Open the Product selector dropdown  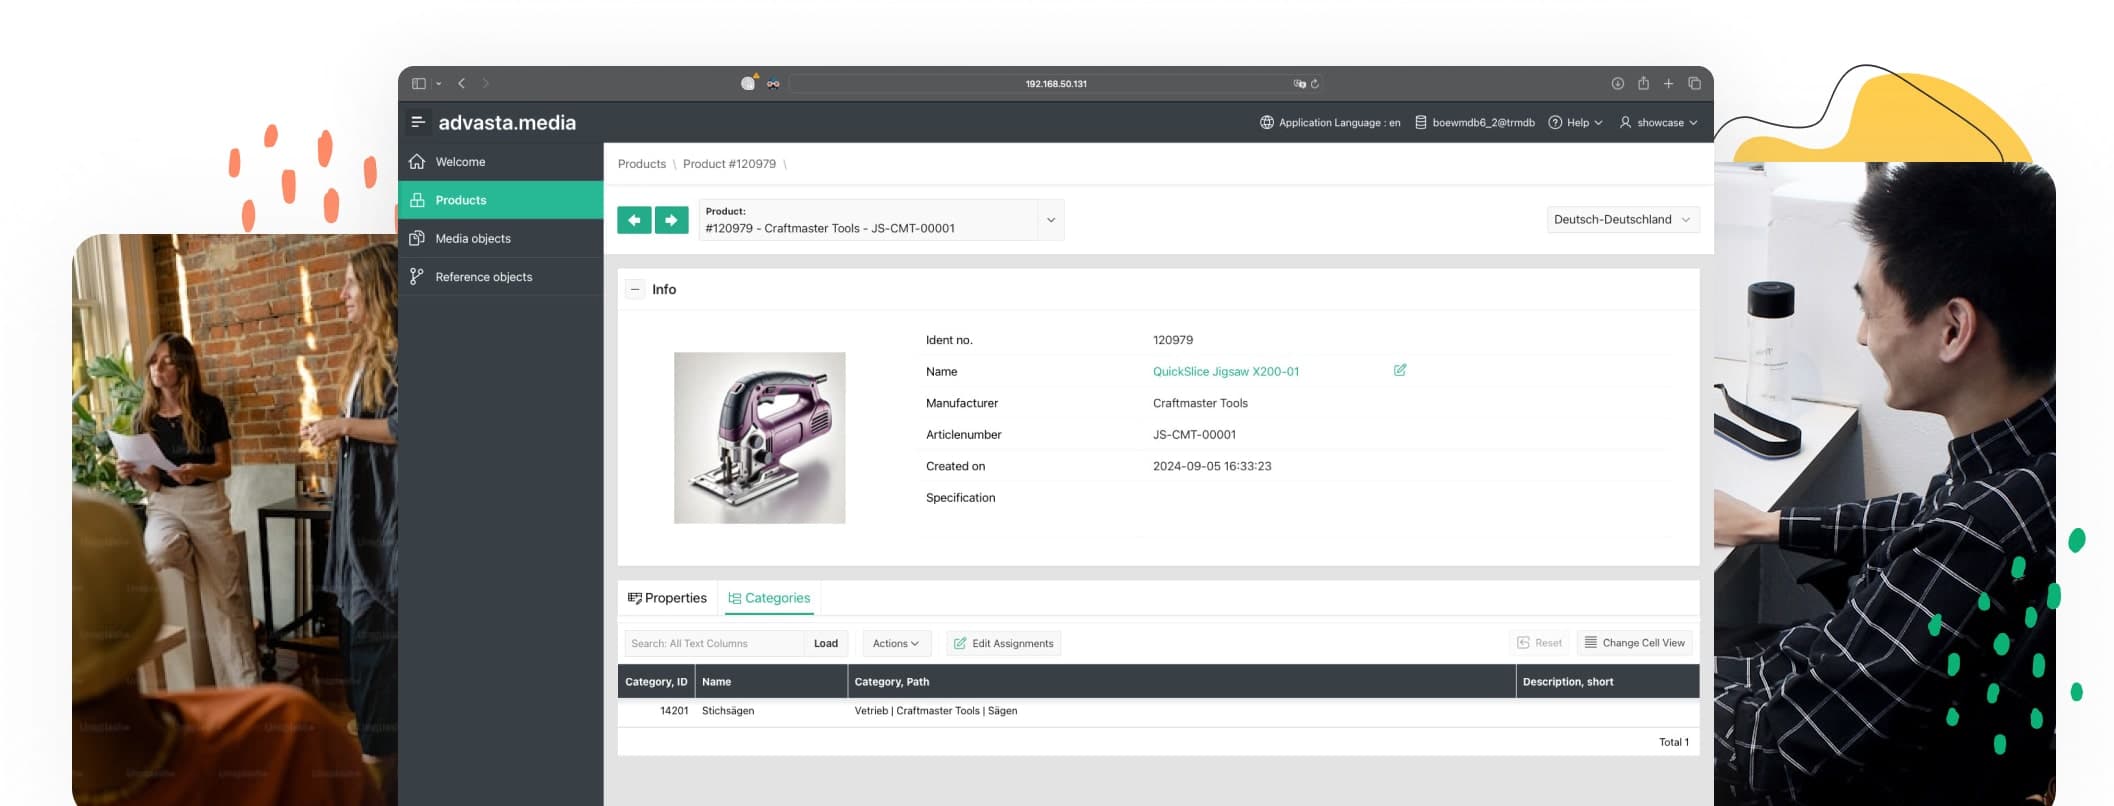point(1050,220)
